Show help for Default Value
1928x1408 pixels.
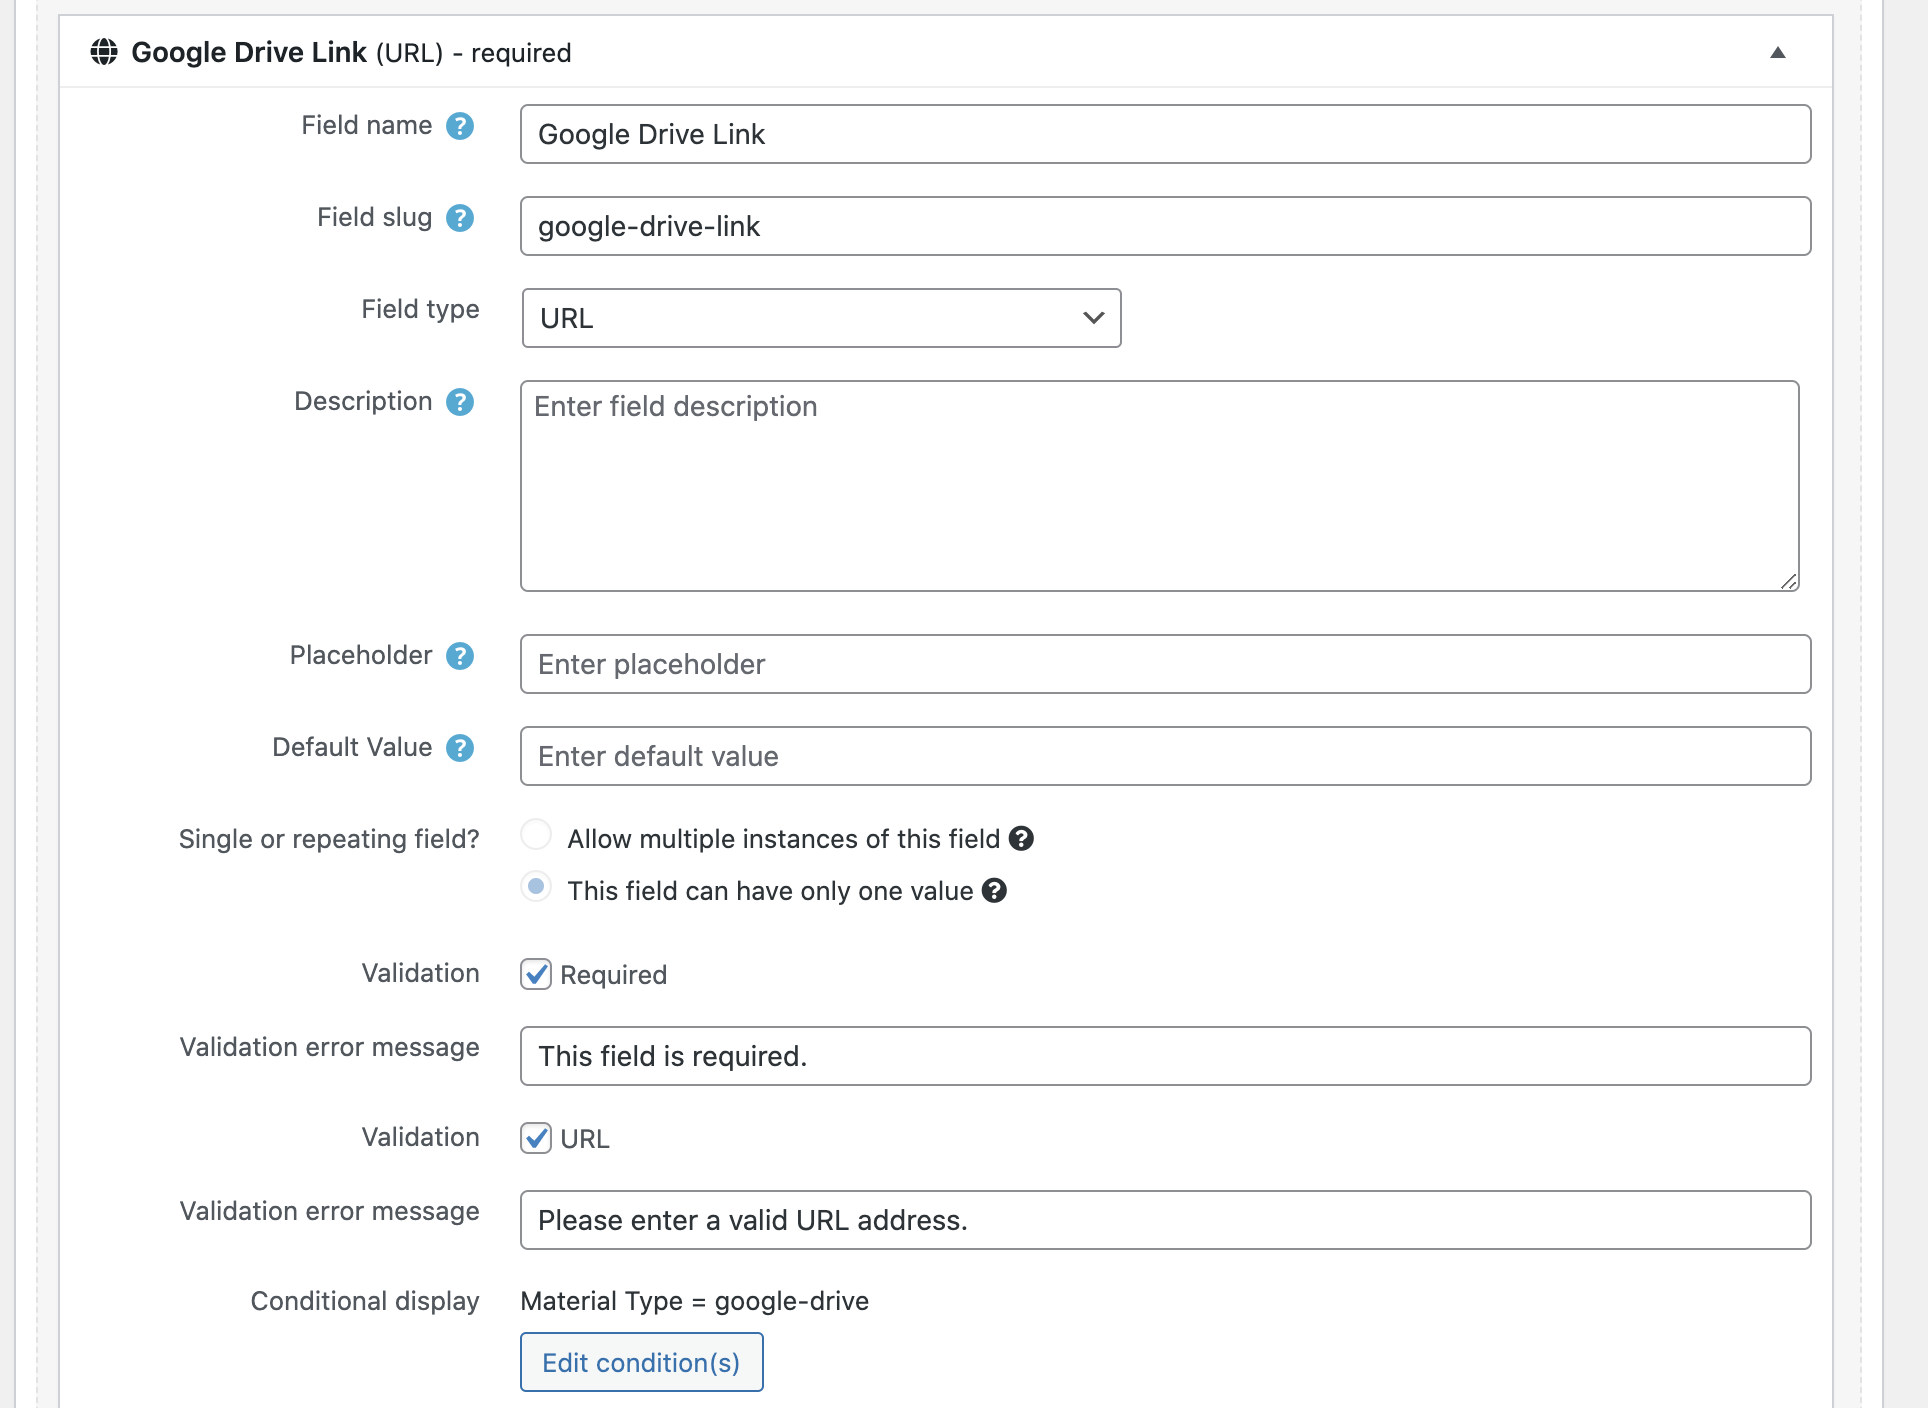(x=460, y=748)
